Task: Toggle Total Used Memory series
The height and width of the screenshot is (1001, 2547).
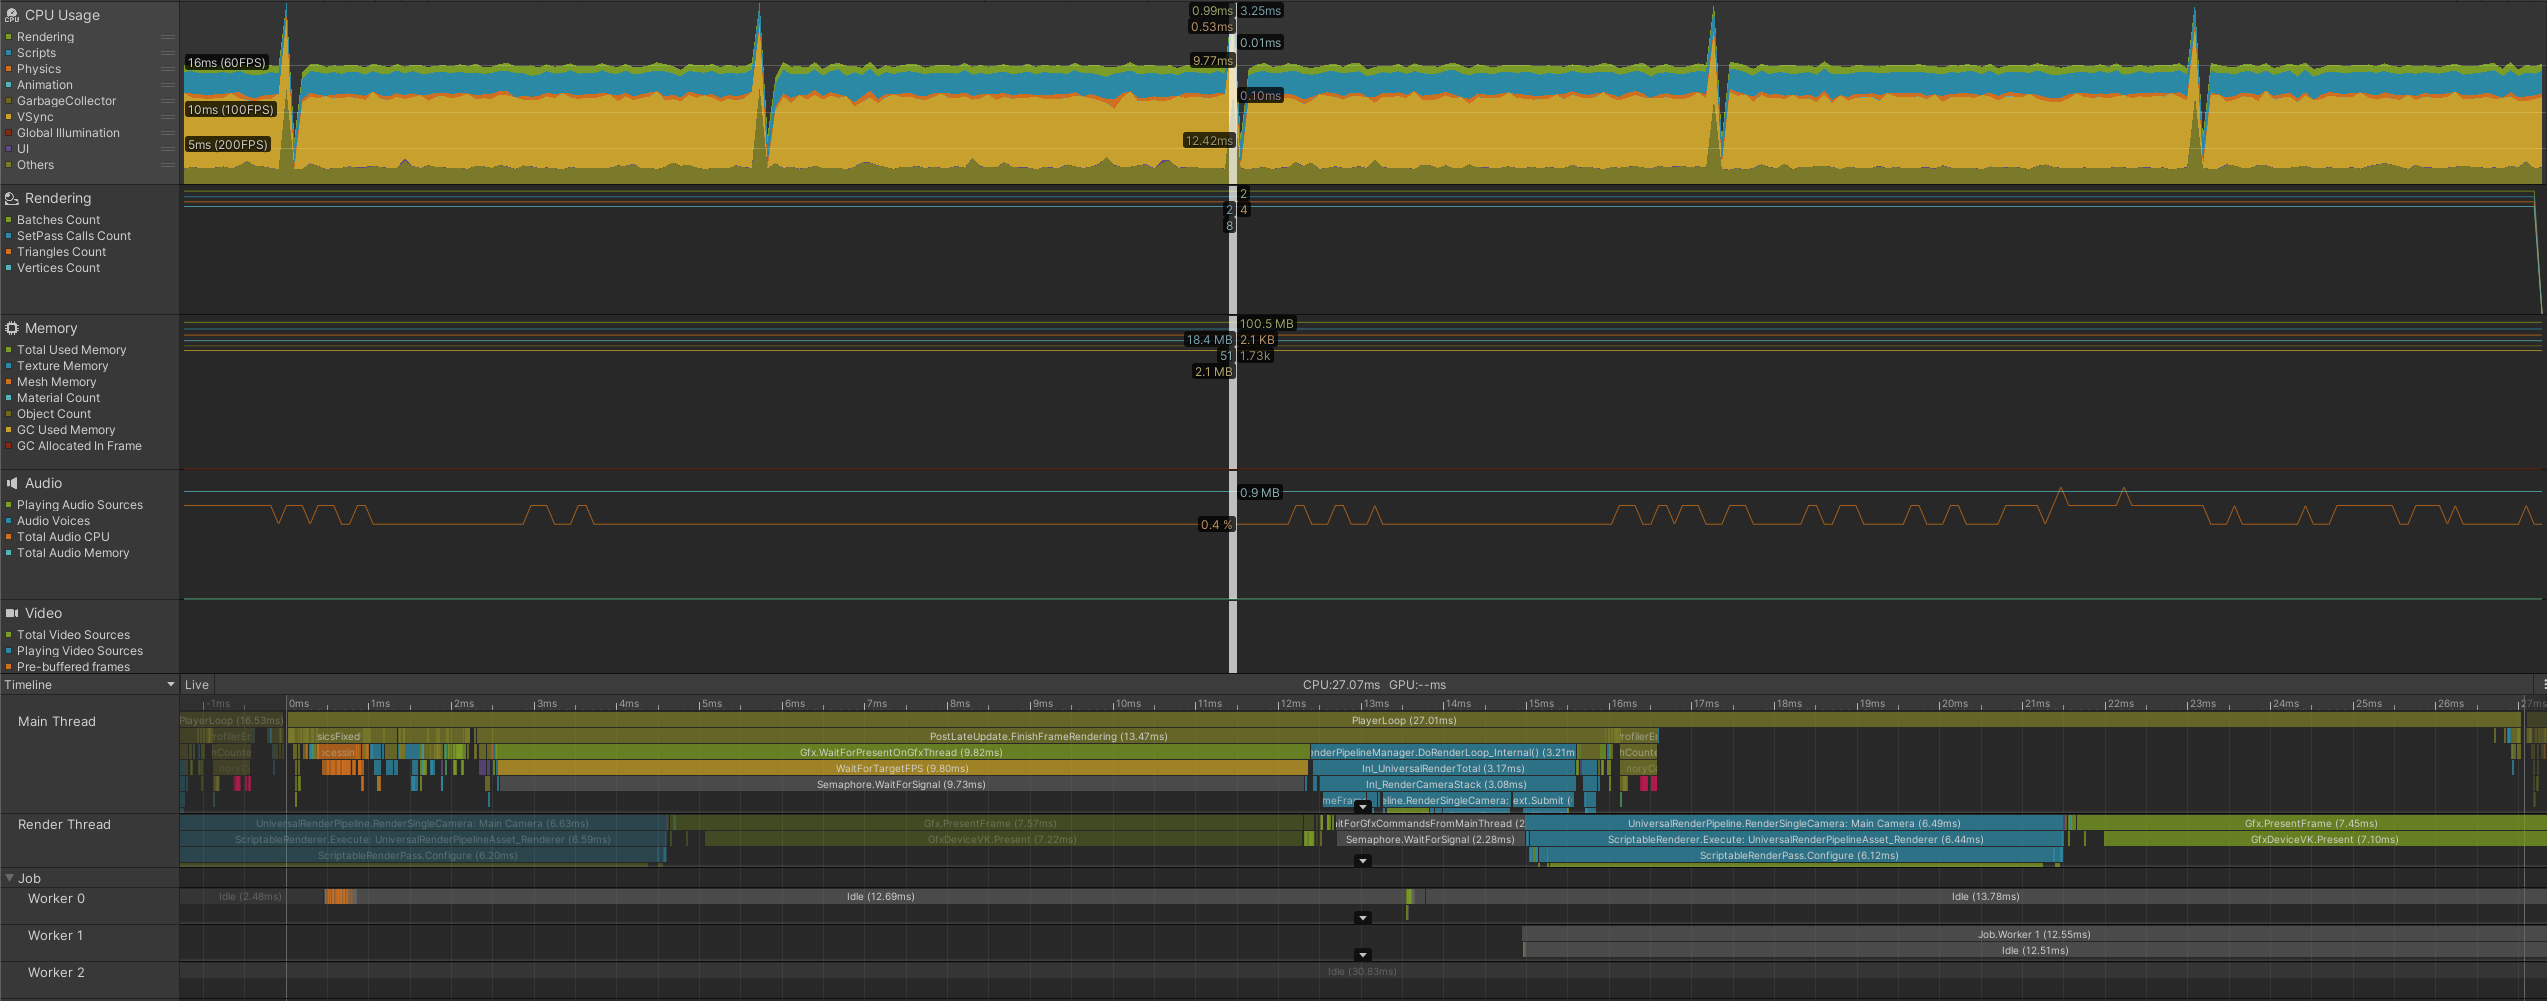Action: 9,350
